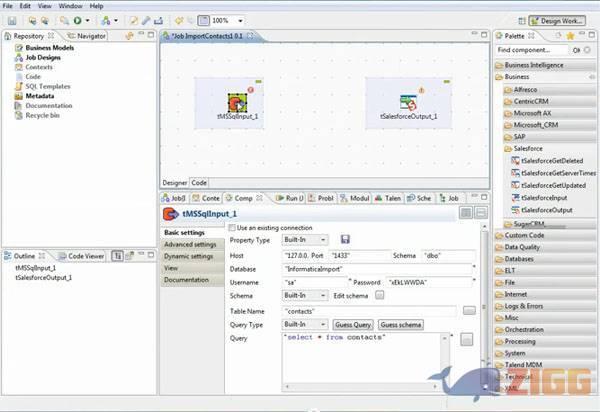Image resolution: width=600 pixels, height=412 pixels.
Task: Toggle the page grid icon beside the zoom box
Action: pyautogui.click(x=204, y=21)
